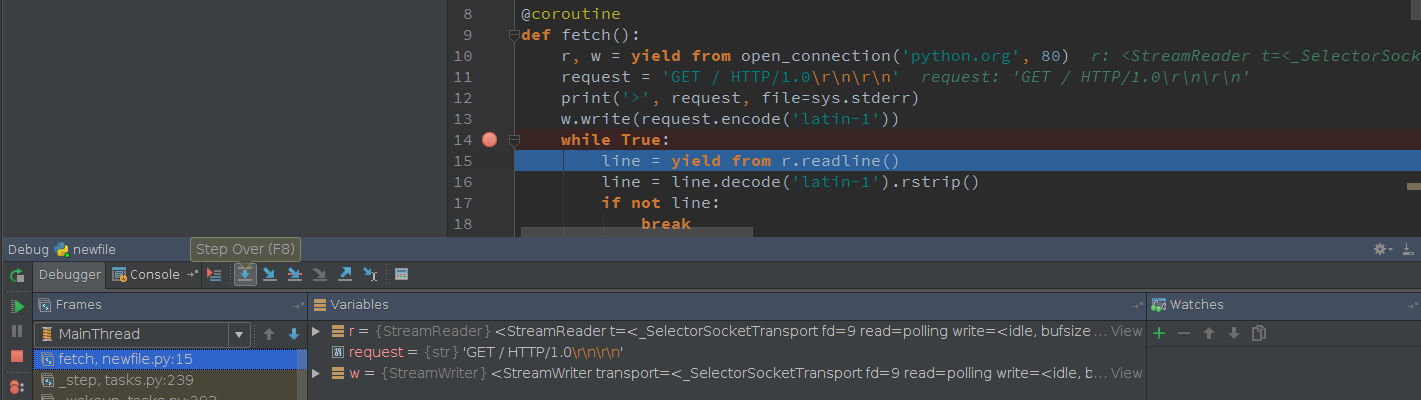1421x400 pixels.
Task: Click the Frames panel header label
Action: [x=78, y=305]
